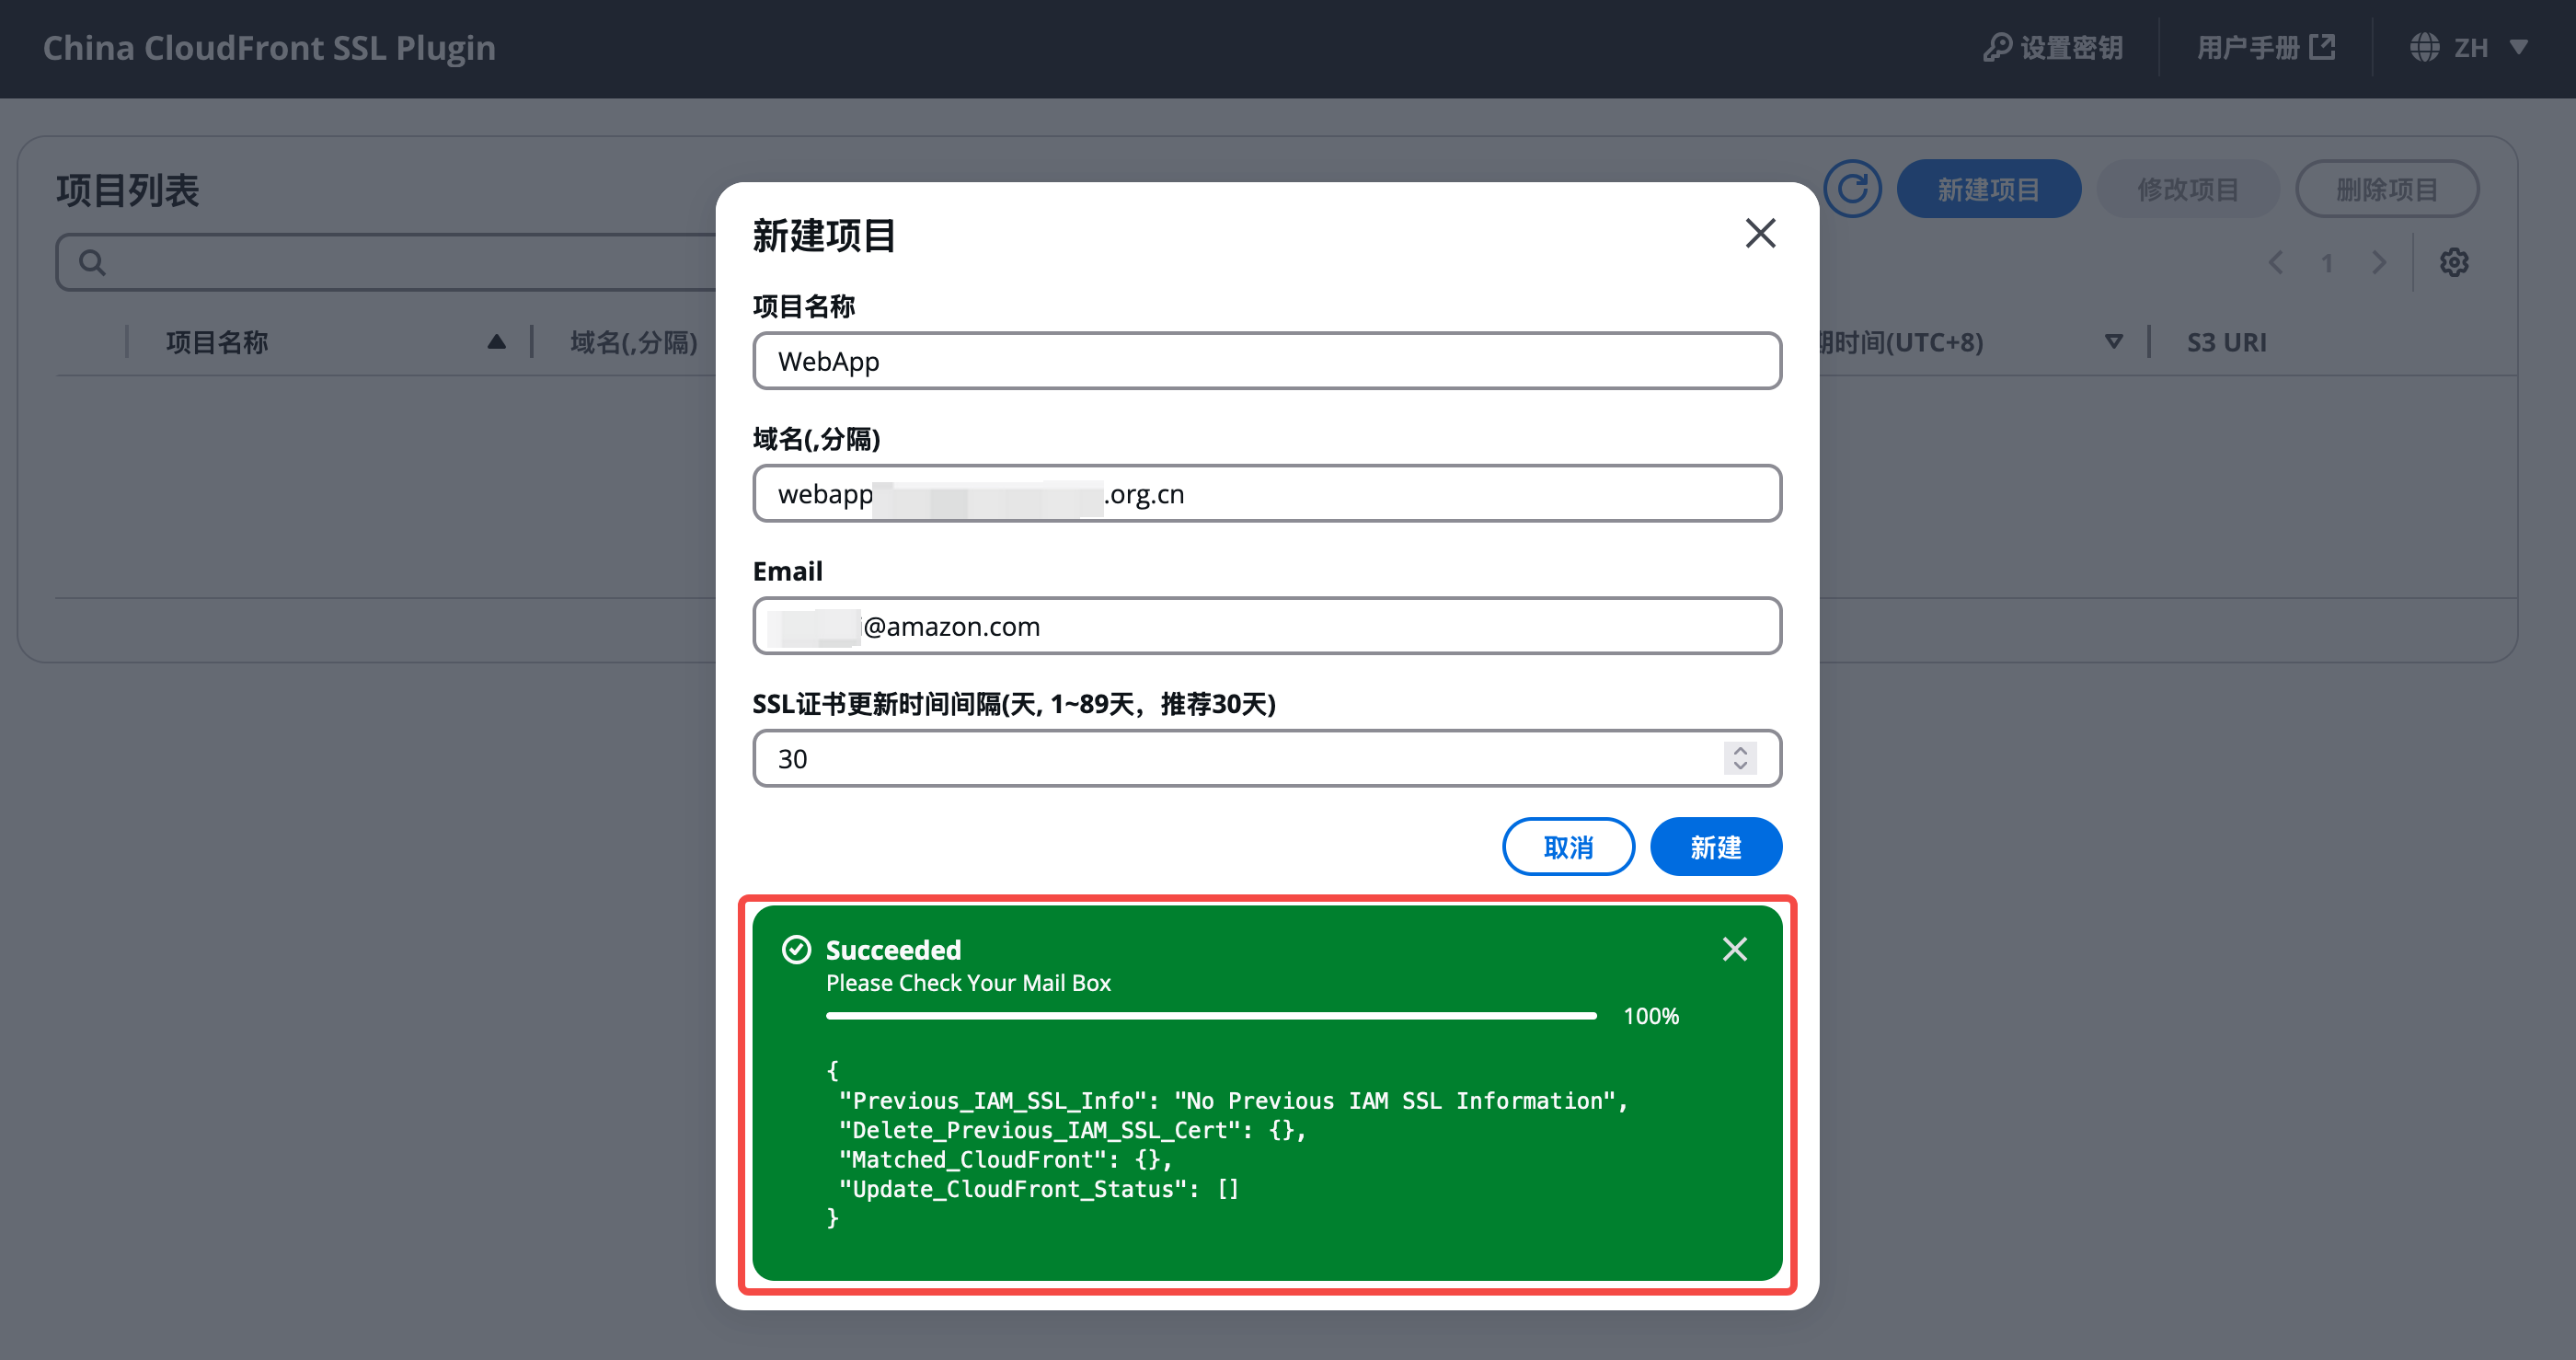Click the external link icon beside 用户手册
2576x1360 pixels.
pos(2323,47)
